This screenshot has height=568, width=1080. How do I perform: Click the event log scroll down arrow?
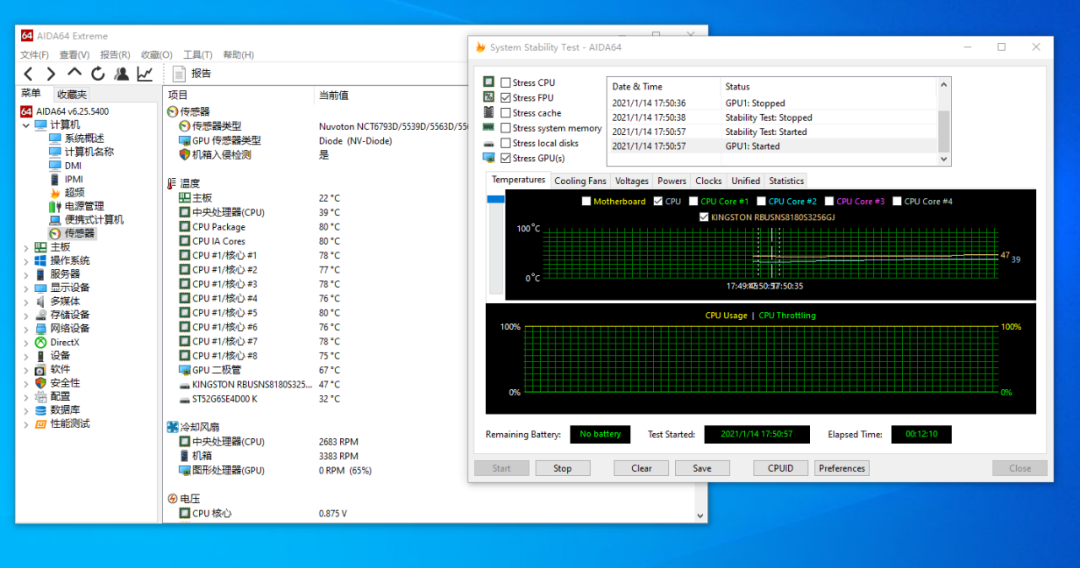pyautogui.click(x=944, y=159)
